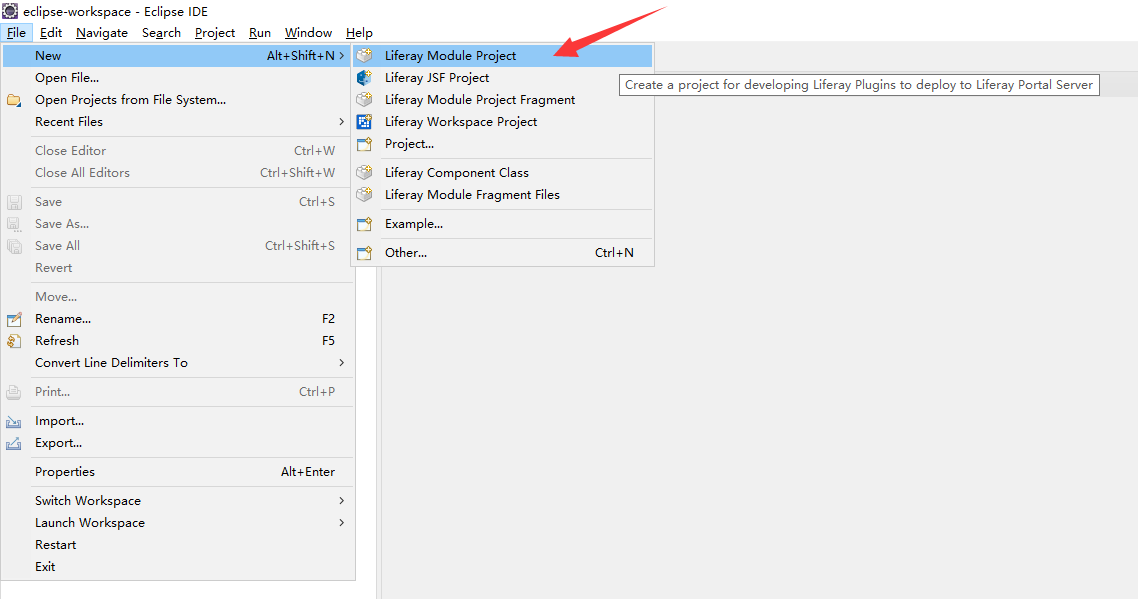The width and height of the screenshot is (1138, 599).
Task: Open the Project menu
Action: (x=215, y=33)
